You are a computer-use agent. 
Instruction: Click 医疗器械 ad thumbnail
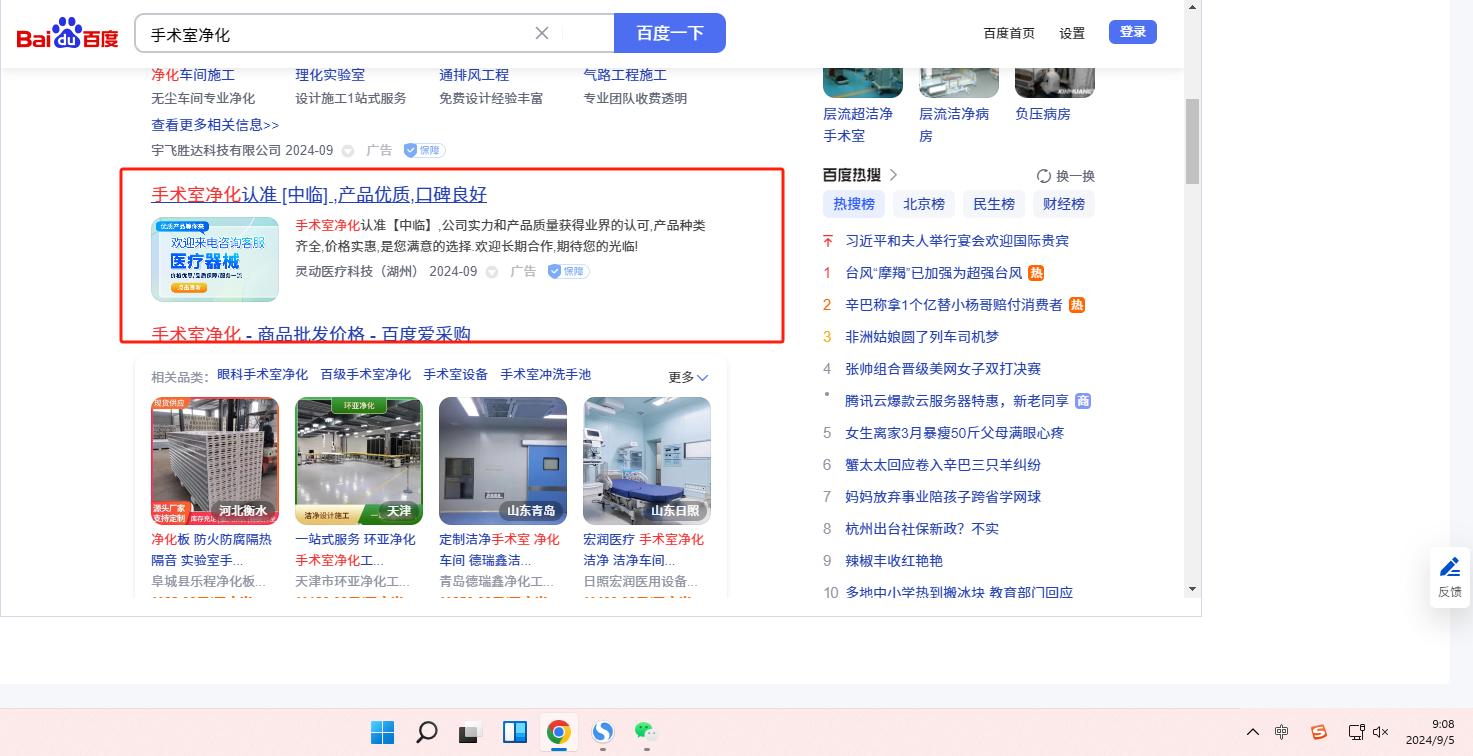tap(215, 259)
